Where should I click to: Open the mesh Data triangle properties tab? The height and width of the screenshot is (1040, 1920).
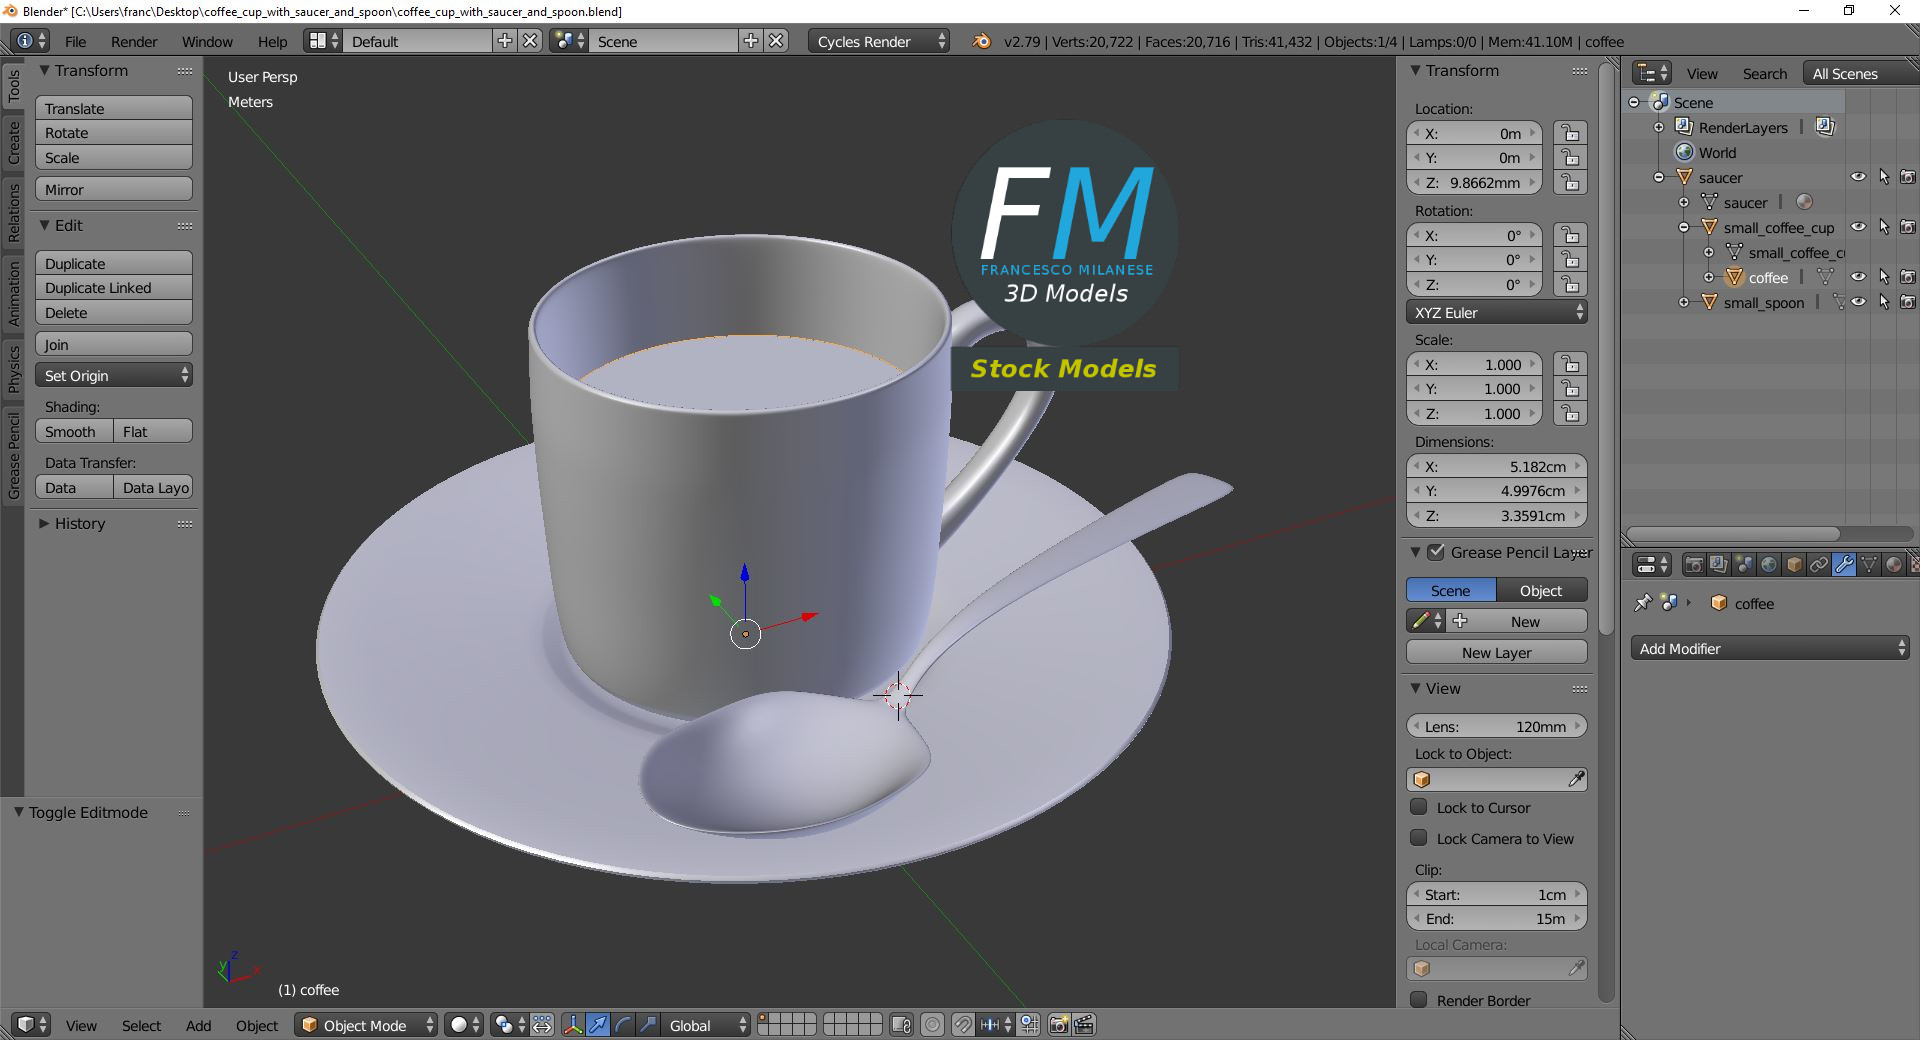tap(1868, 565)
